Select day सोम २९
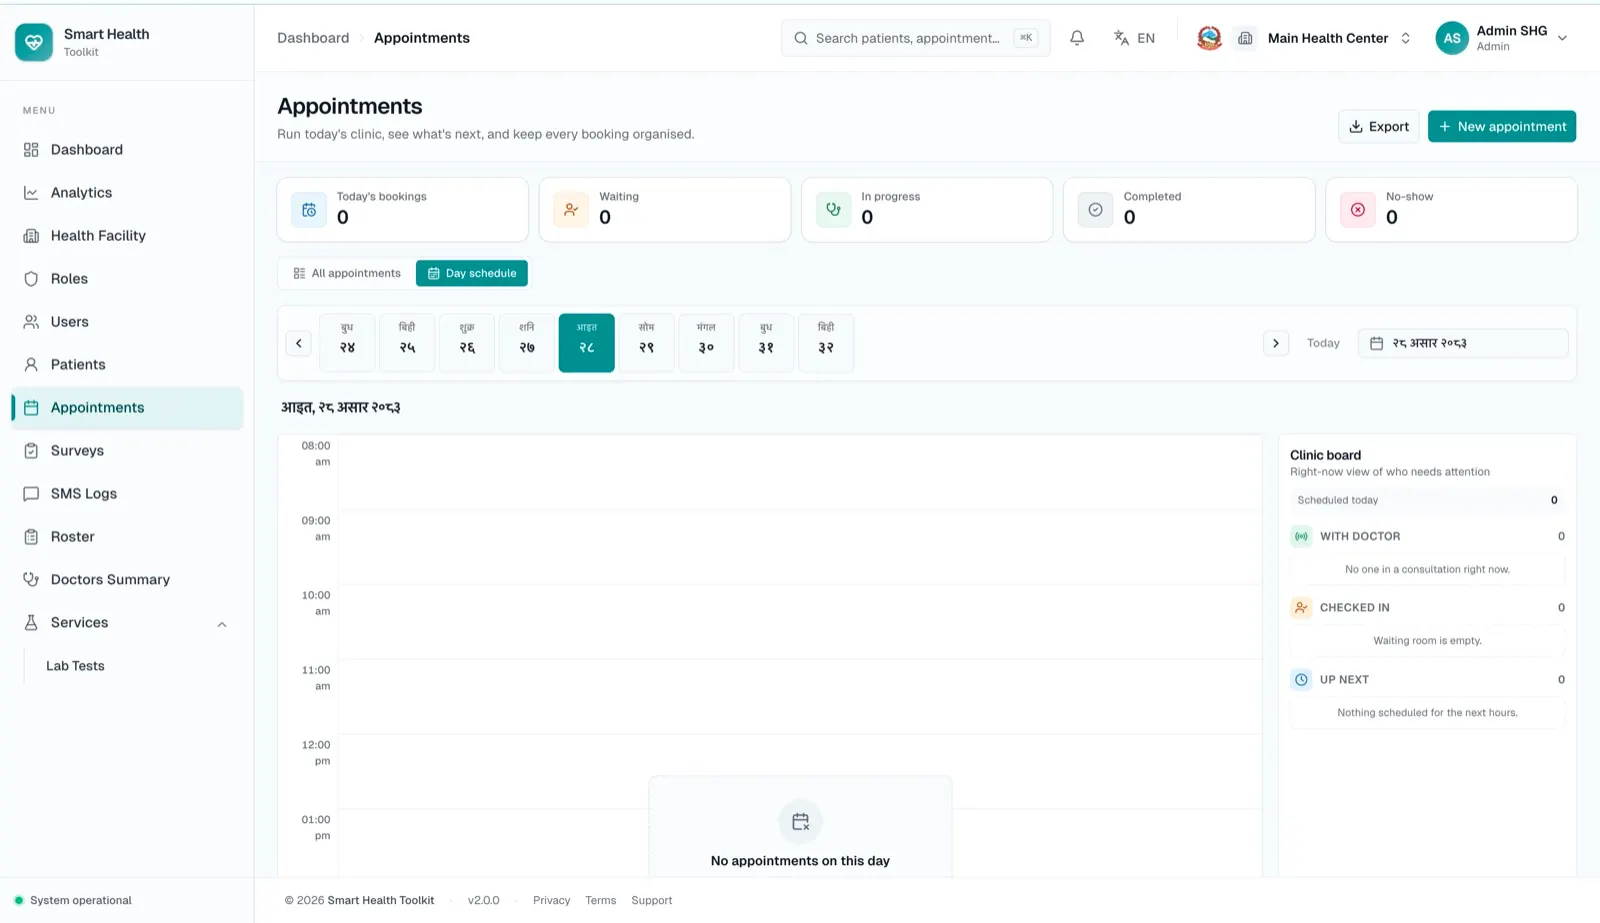This screenshot has width=1600, height=923. point(647,343)
